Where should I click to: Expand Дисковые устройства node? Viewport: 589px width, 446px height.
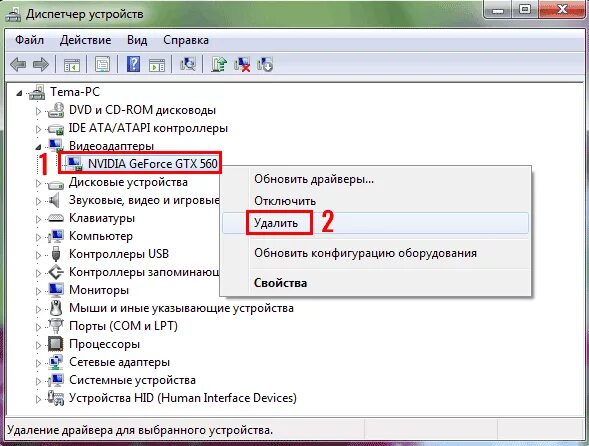pyautogui.click(x=38, y=183)
